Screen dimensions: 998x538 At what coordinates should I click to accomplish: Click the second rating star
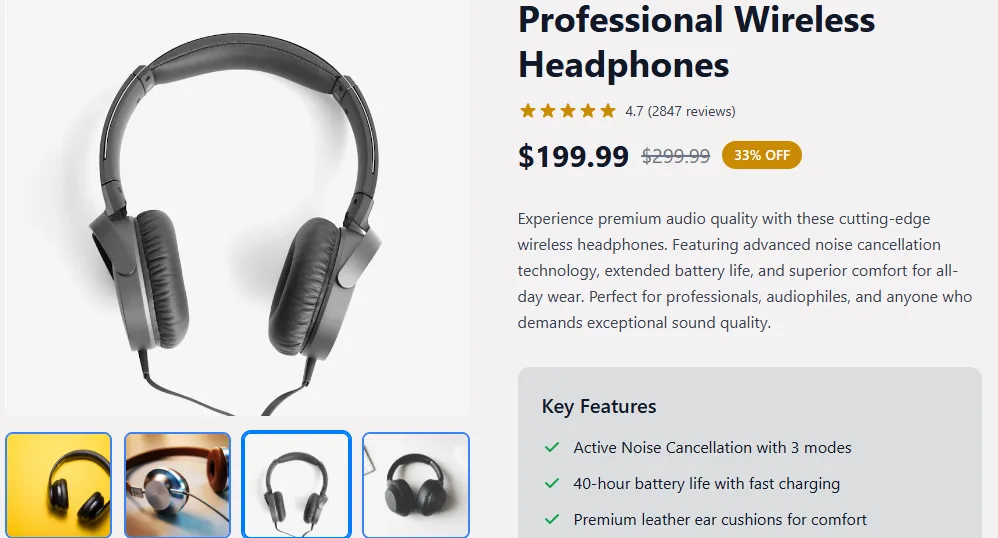pyautogui.click(x=547, y=111)
